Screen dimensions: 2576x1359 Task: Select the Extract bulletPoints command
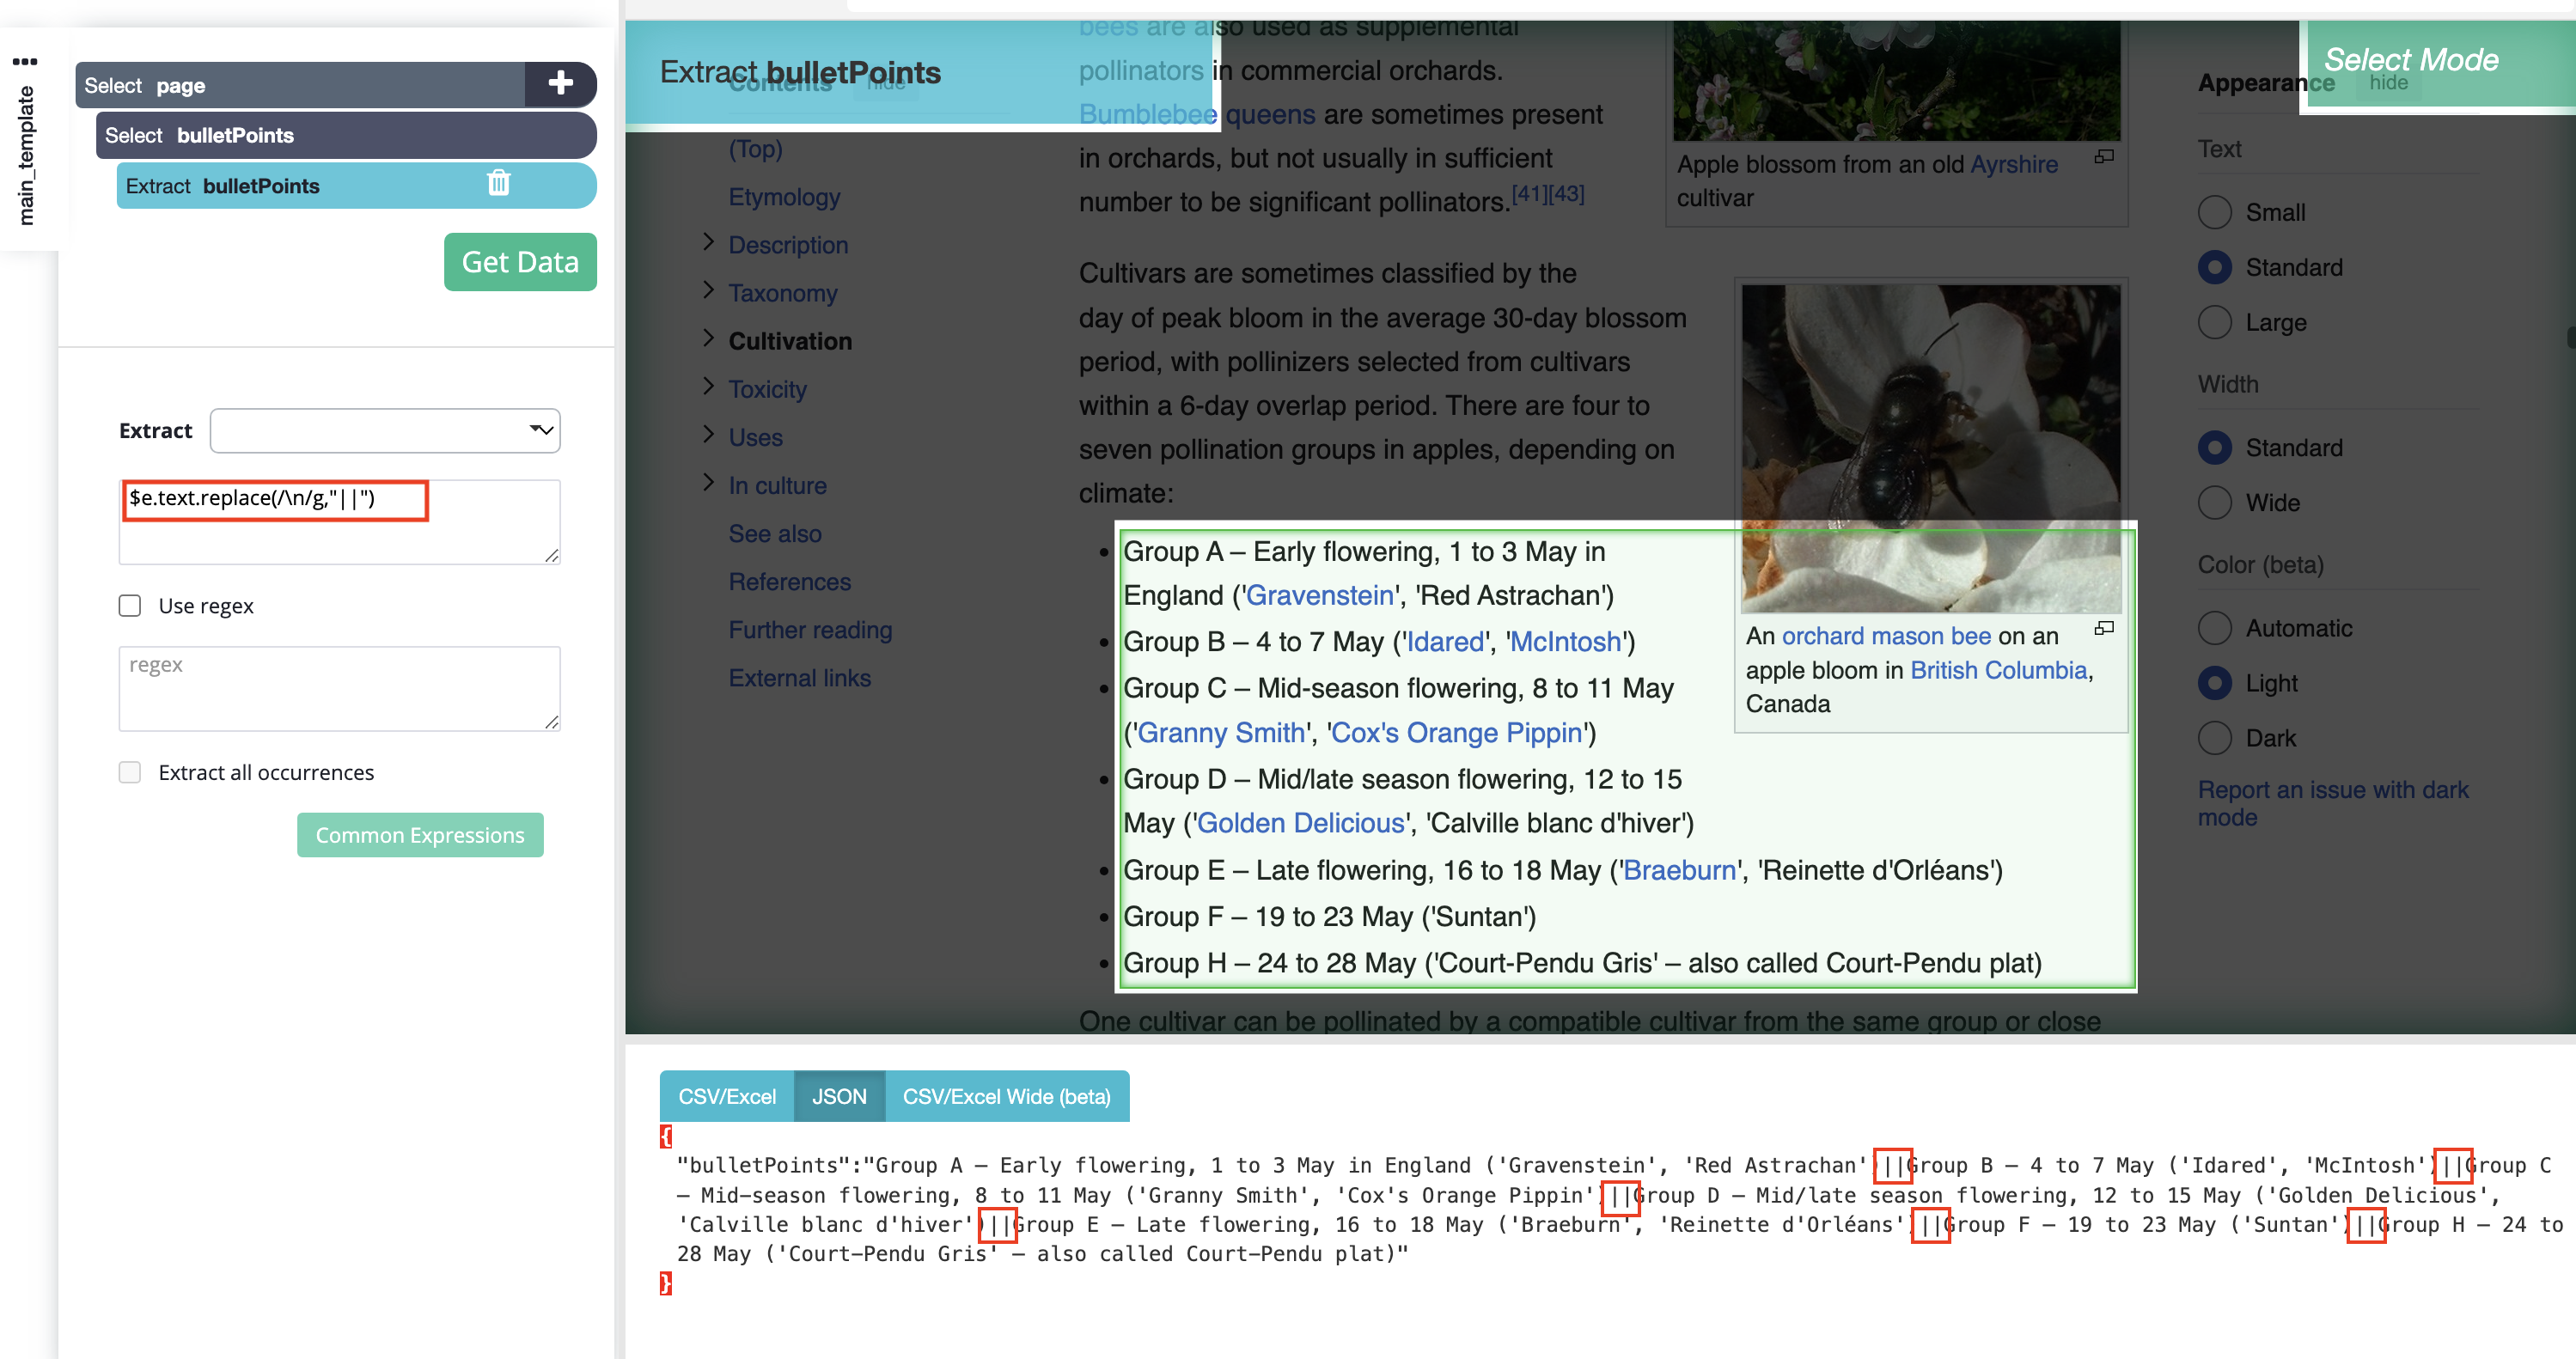click(357, 186)
